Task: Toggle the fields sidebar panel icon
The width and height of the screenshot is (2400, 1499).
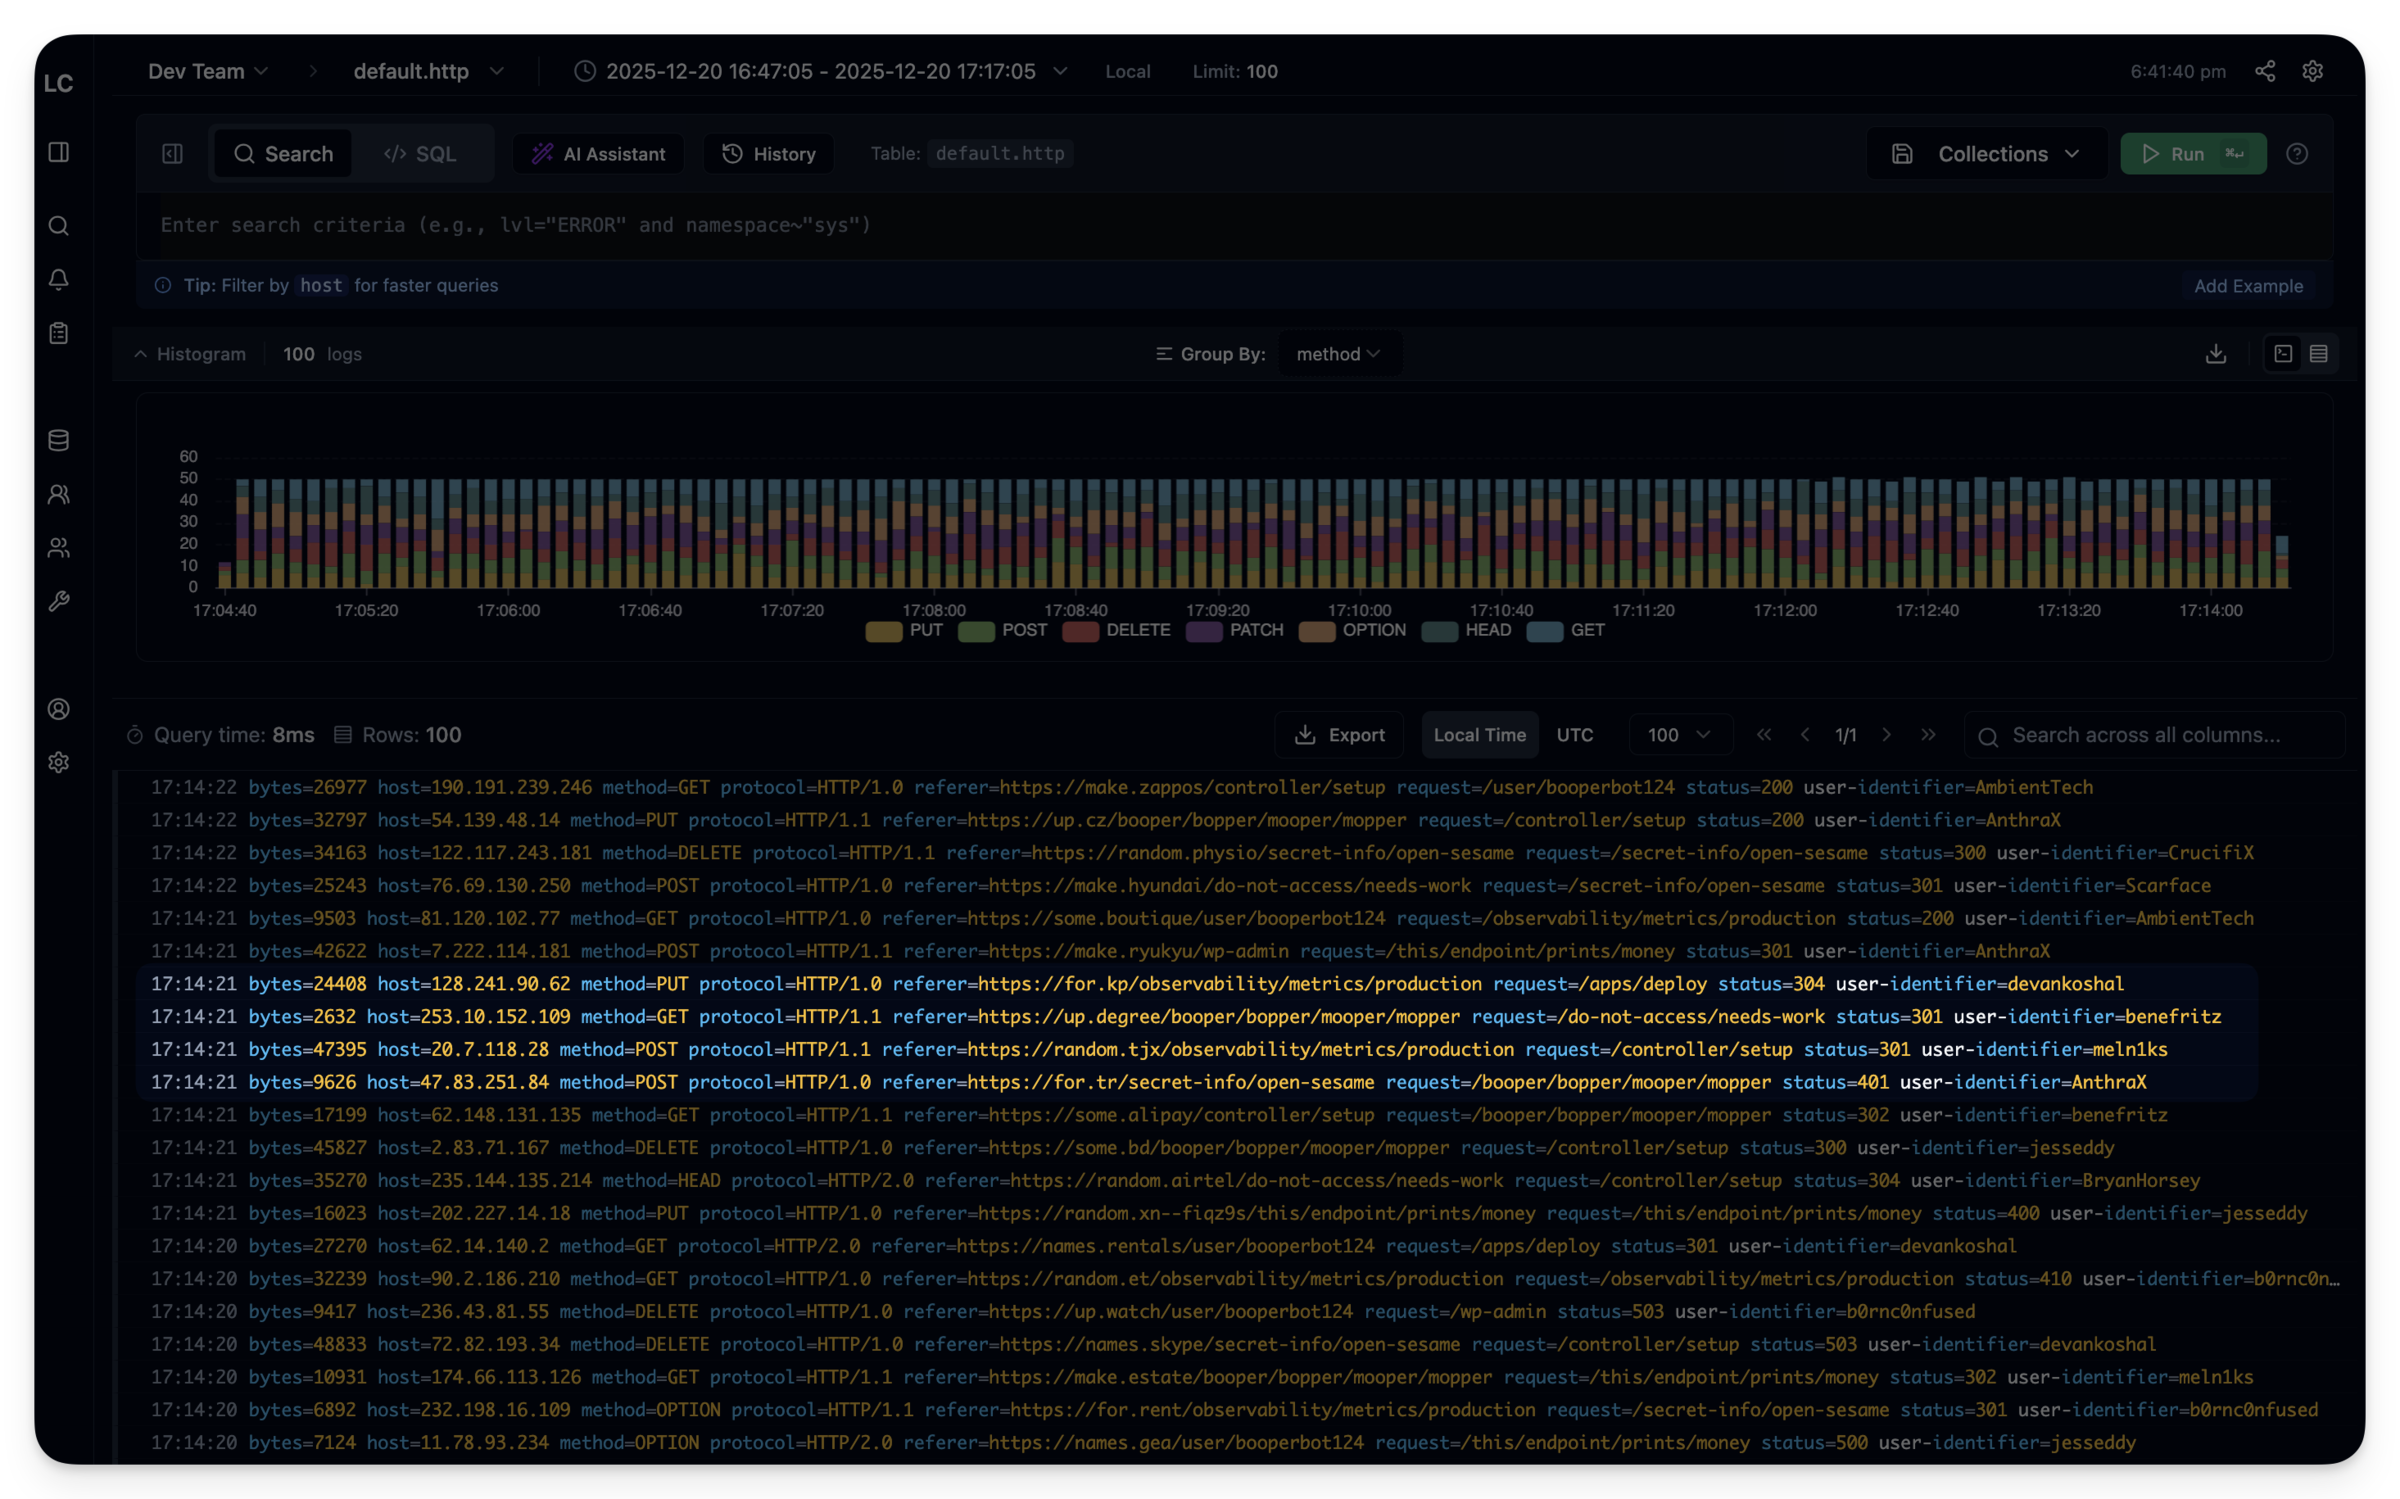Action: [173, 154]
